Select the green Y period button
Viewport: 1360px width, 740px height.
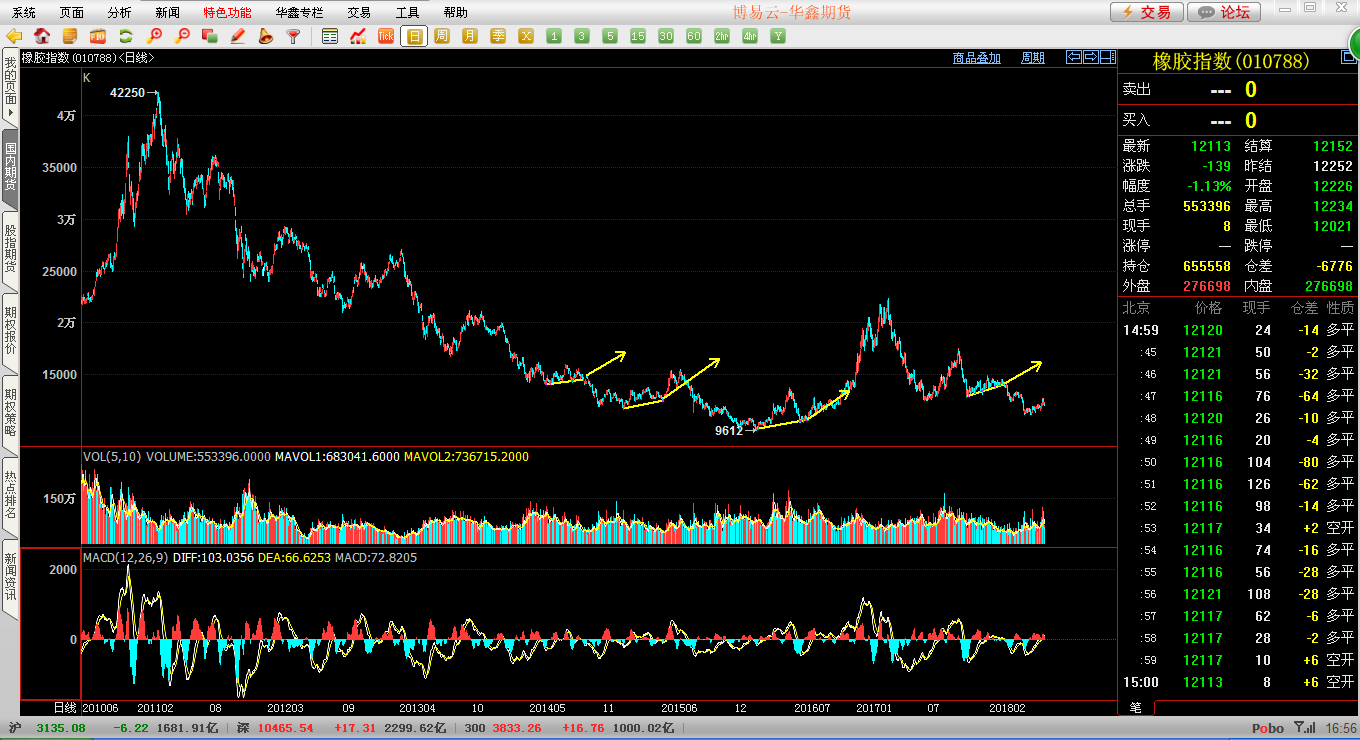tap(778, 36)
